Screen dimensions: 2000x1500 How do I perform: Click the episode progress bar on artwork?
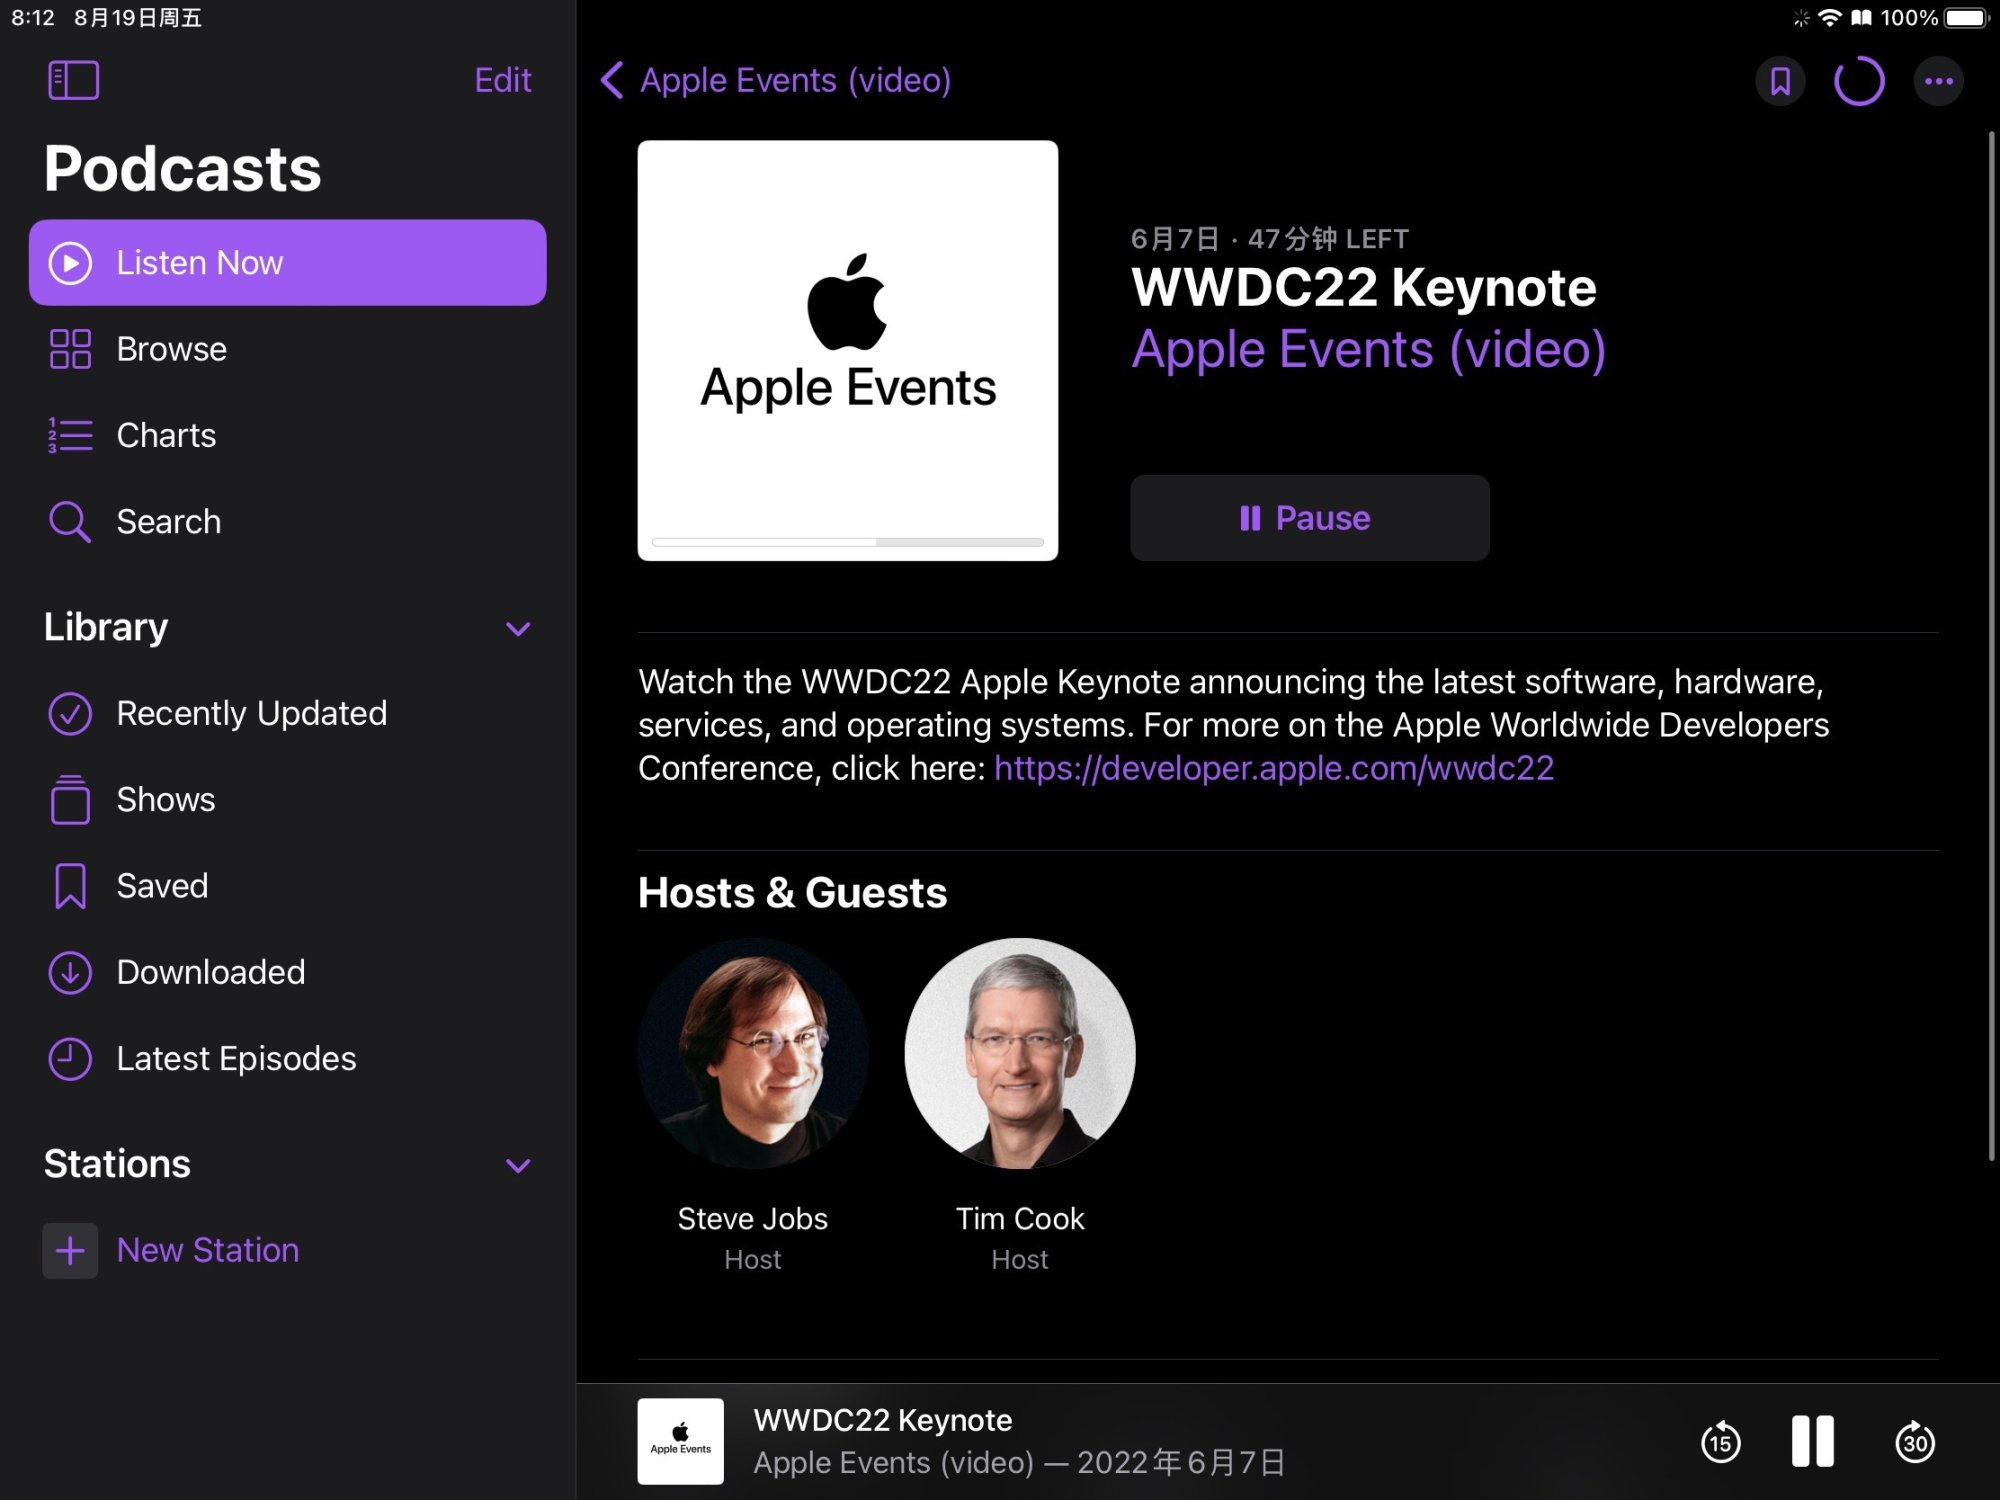coord(847,542)
